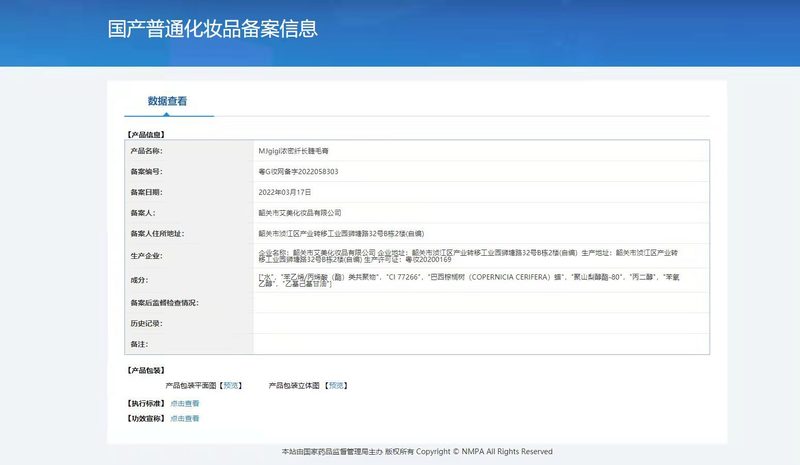Click the 备注 field label
The height and width of the screenshot is (465, 800).
point(139,344)
